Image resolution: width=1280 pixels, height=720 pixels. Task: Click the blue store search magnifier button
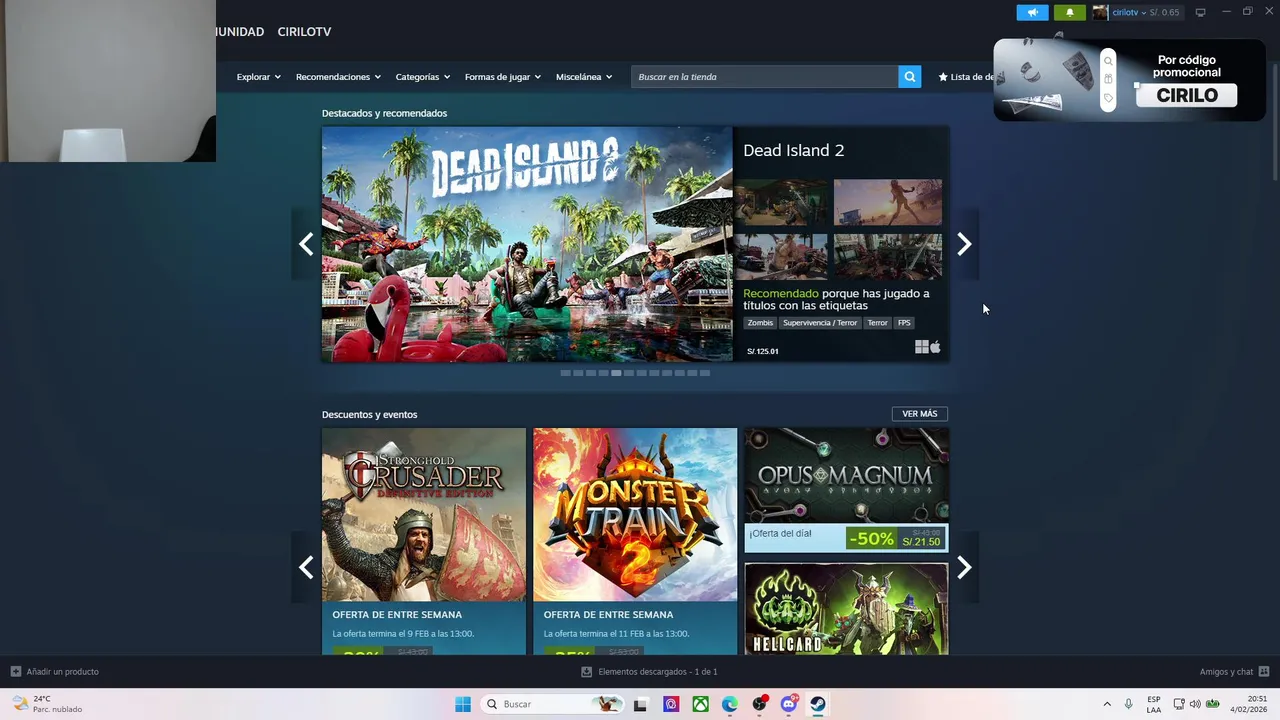(x=909, y=77)
